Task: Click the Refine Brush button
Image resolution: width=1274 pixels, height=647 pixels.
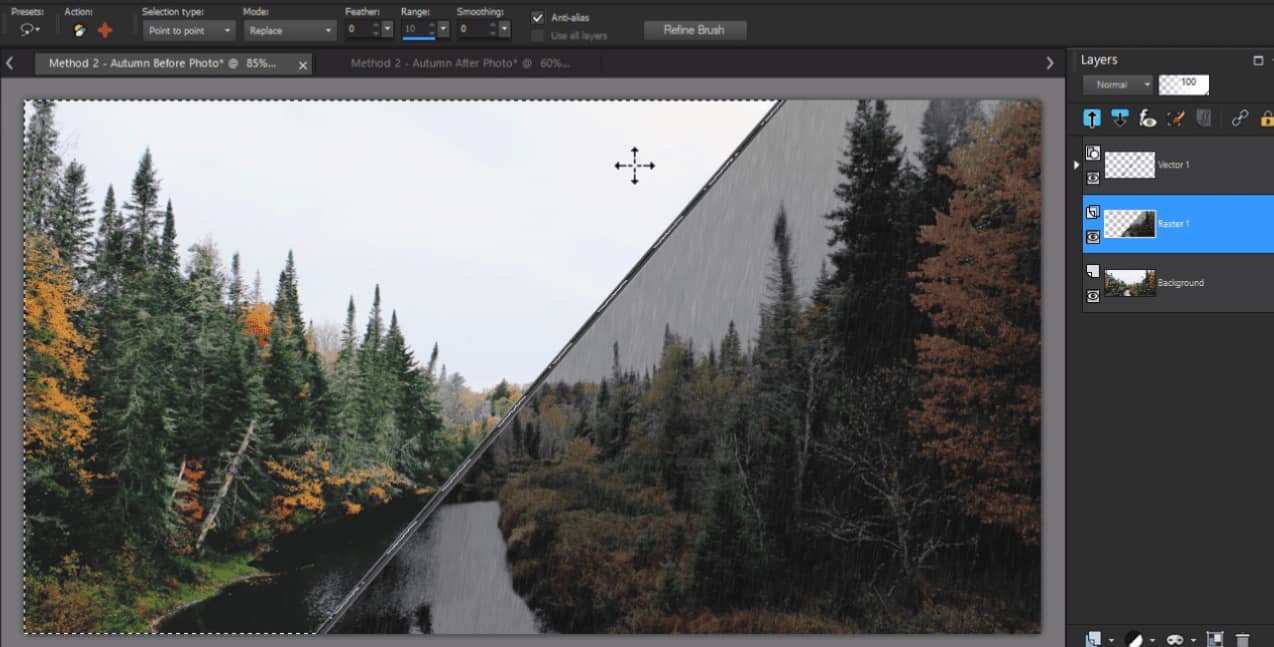Action: pyautogui.click(x=694, y=30)
